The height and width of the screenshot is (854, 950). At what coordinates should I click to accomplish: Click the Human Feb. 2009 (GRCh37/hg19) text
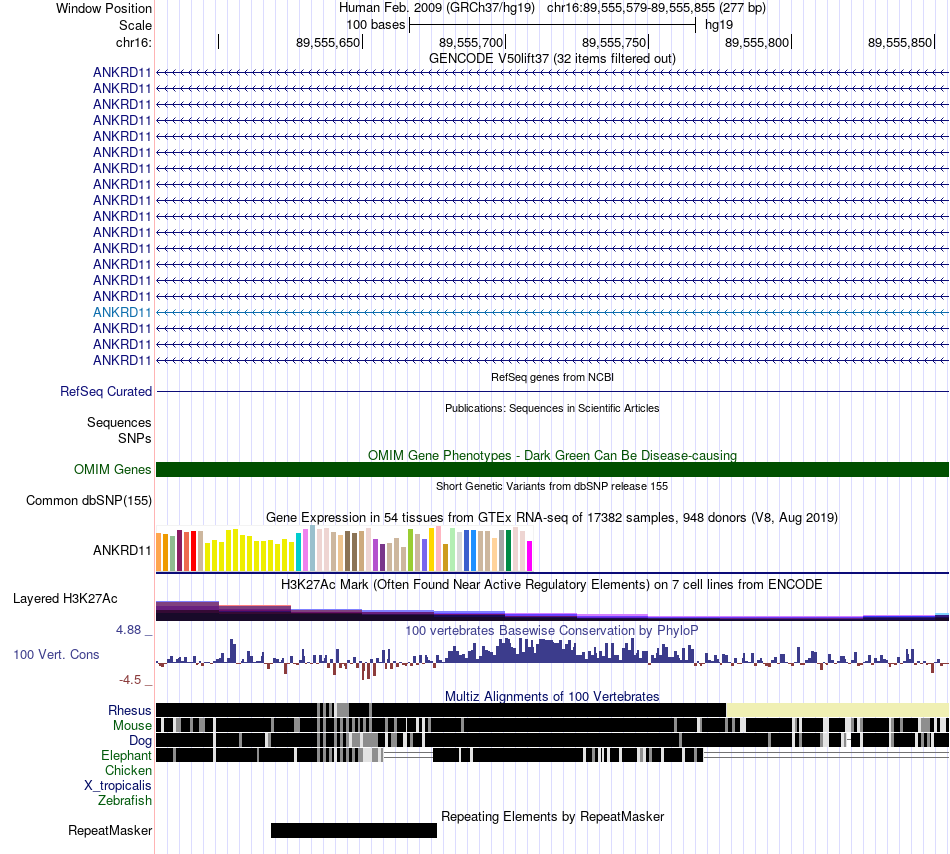click(437, 8)
